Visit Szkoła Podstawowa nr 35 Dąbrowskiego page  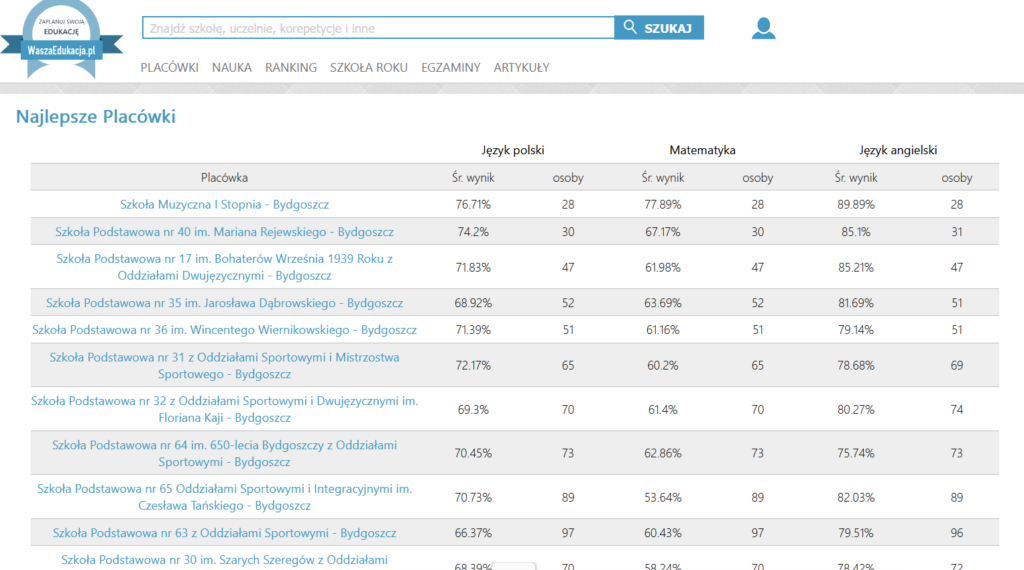[x=224, y=303]
